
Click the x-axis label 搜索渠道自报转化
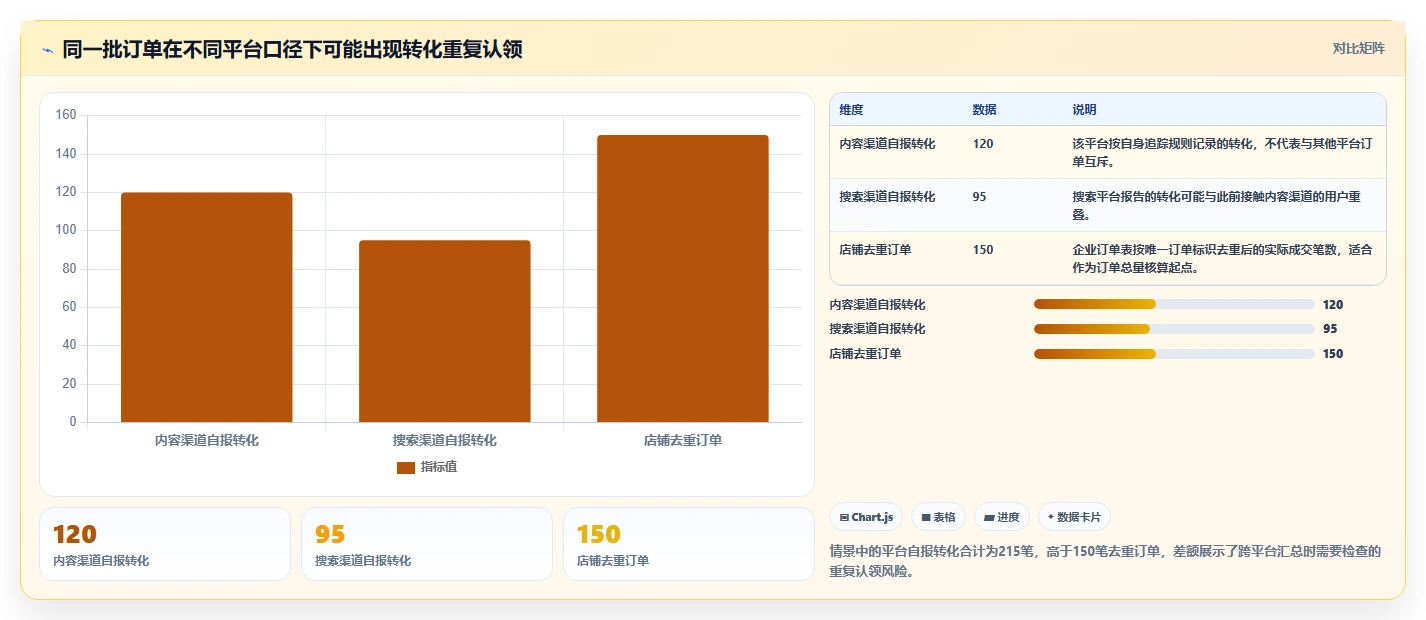click(444, 440)
